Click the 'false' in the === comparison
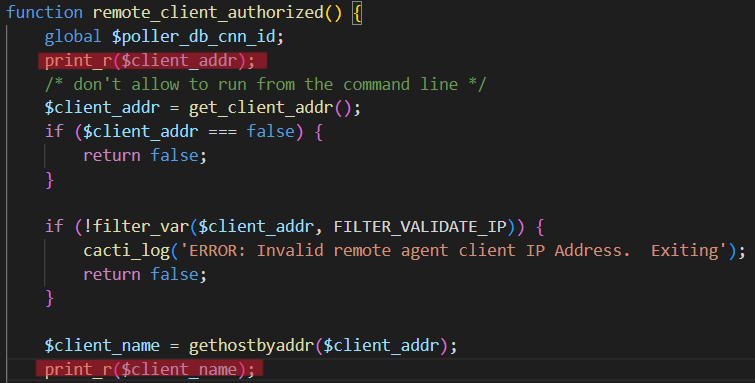 [270, 131]
